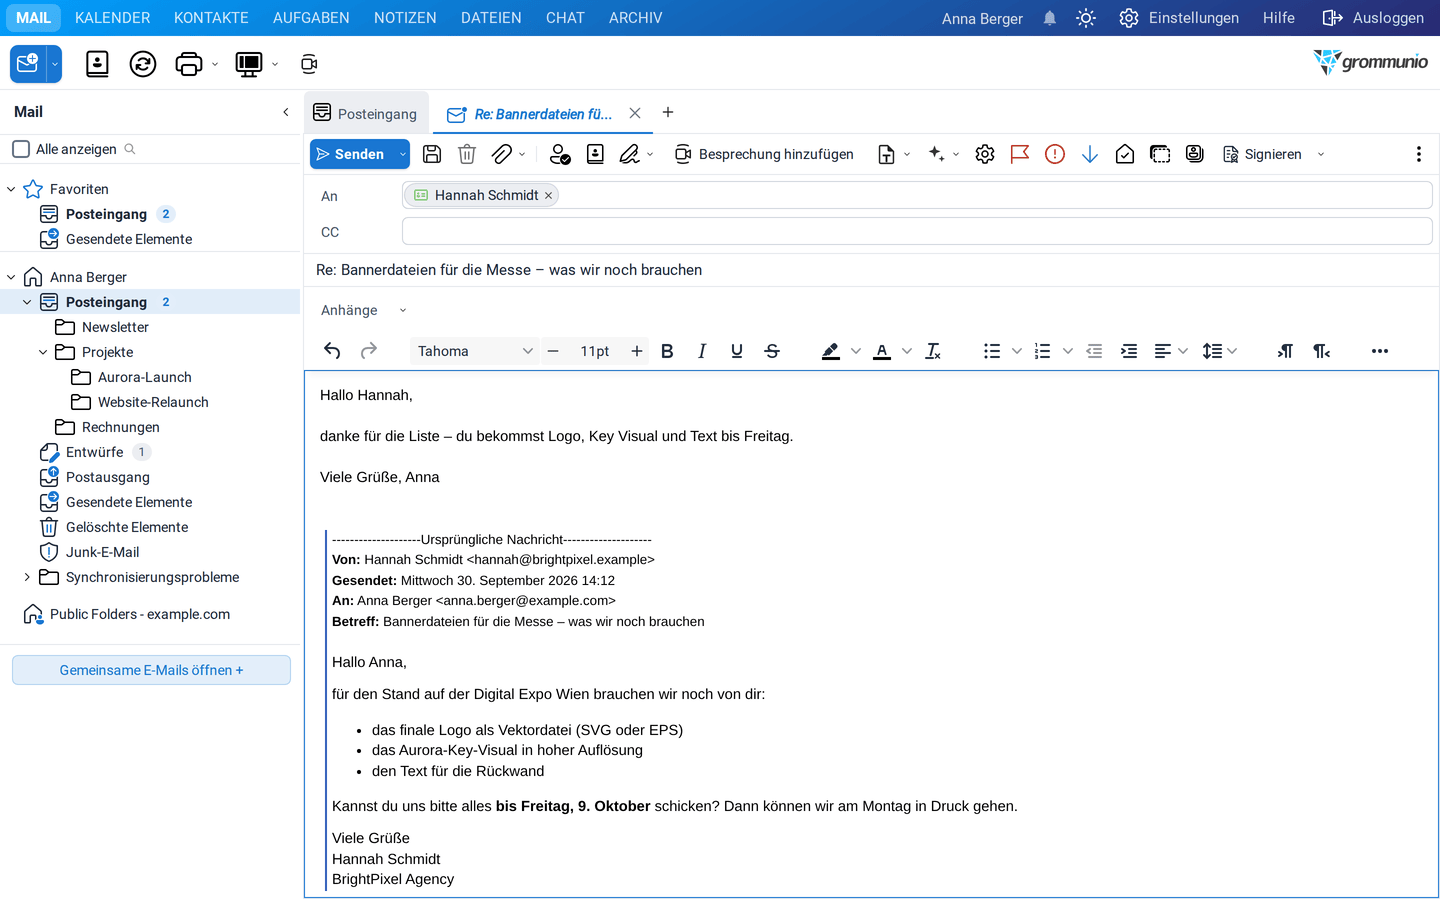Open the Tahoma font dropdown

coord(474,351)
